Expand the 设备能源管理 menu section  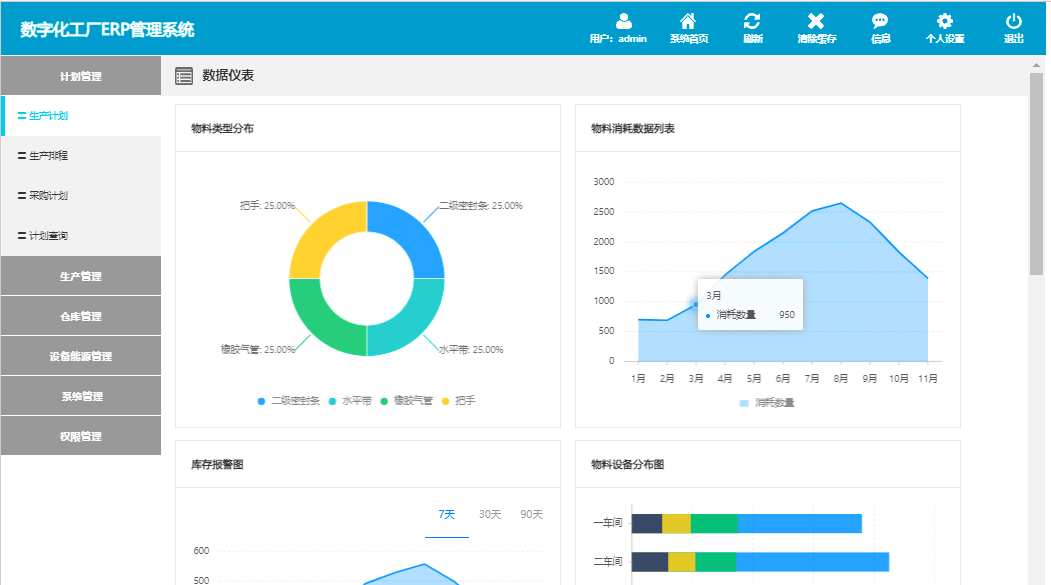tap(80, 356)
